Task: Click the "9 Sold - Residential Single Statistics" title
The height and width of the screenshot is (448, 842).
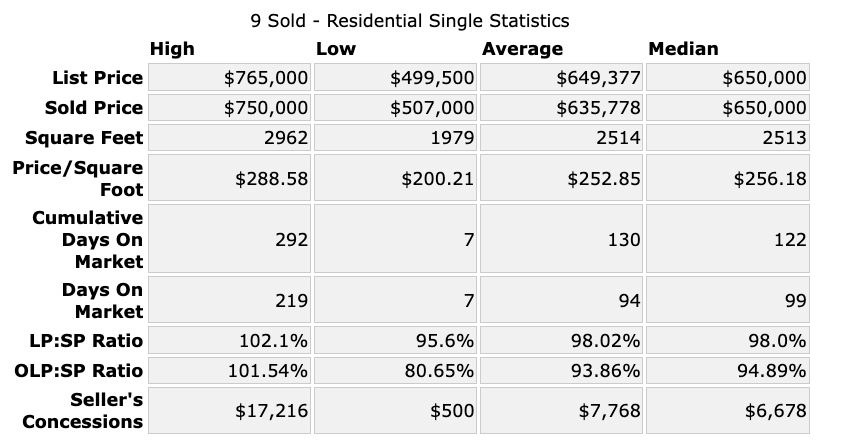Action: pos(408,20)
